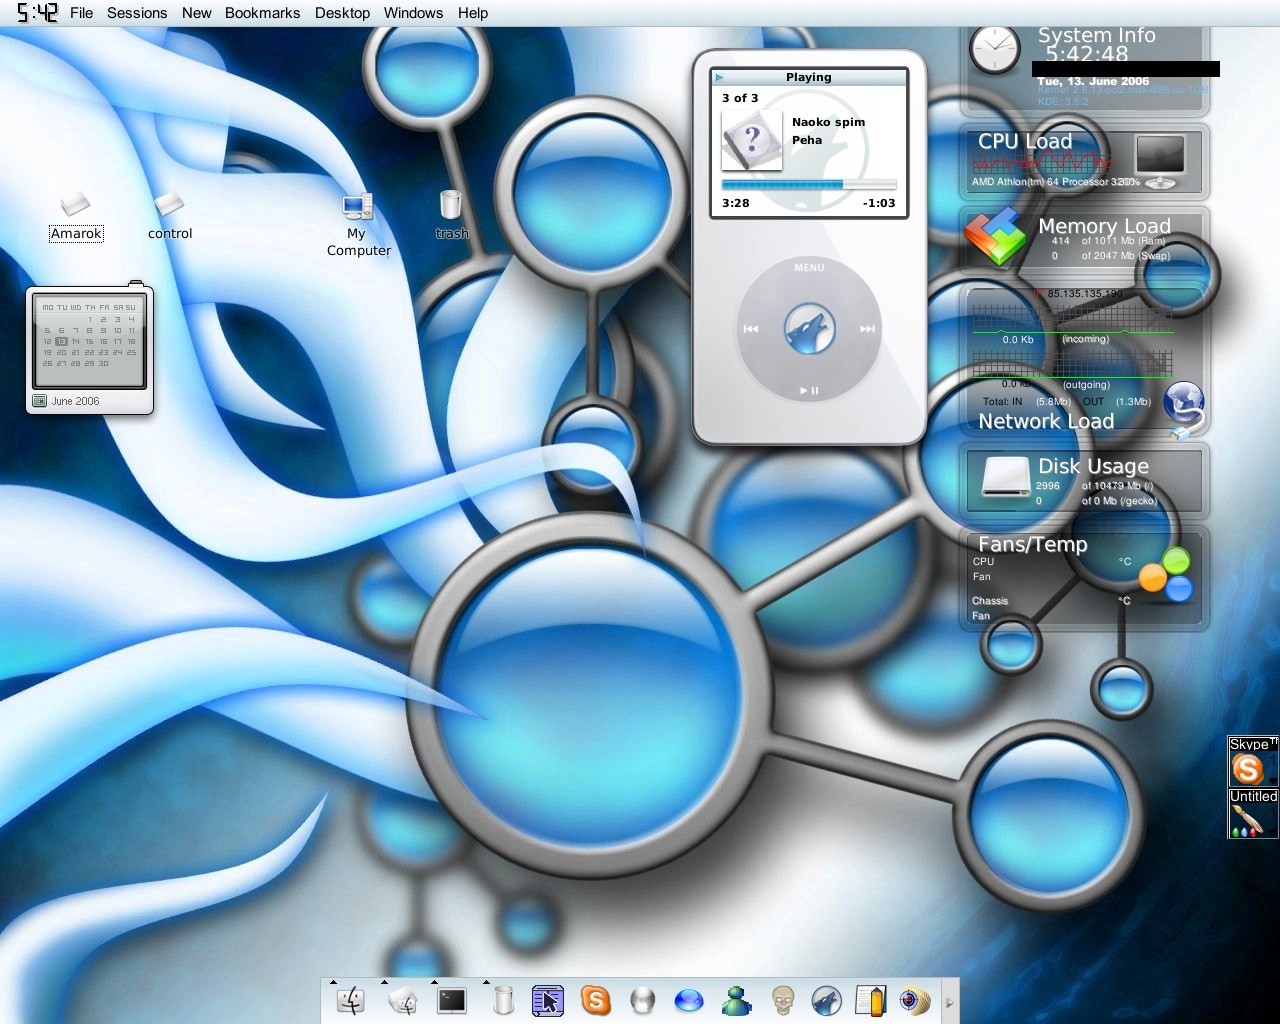1280x1024 pixels.
Task: Click the 3:28 elapsed time
Action: 735,203
